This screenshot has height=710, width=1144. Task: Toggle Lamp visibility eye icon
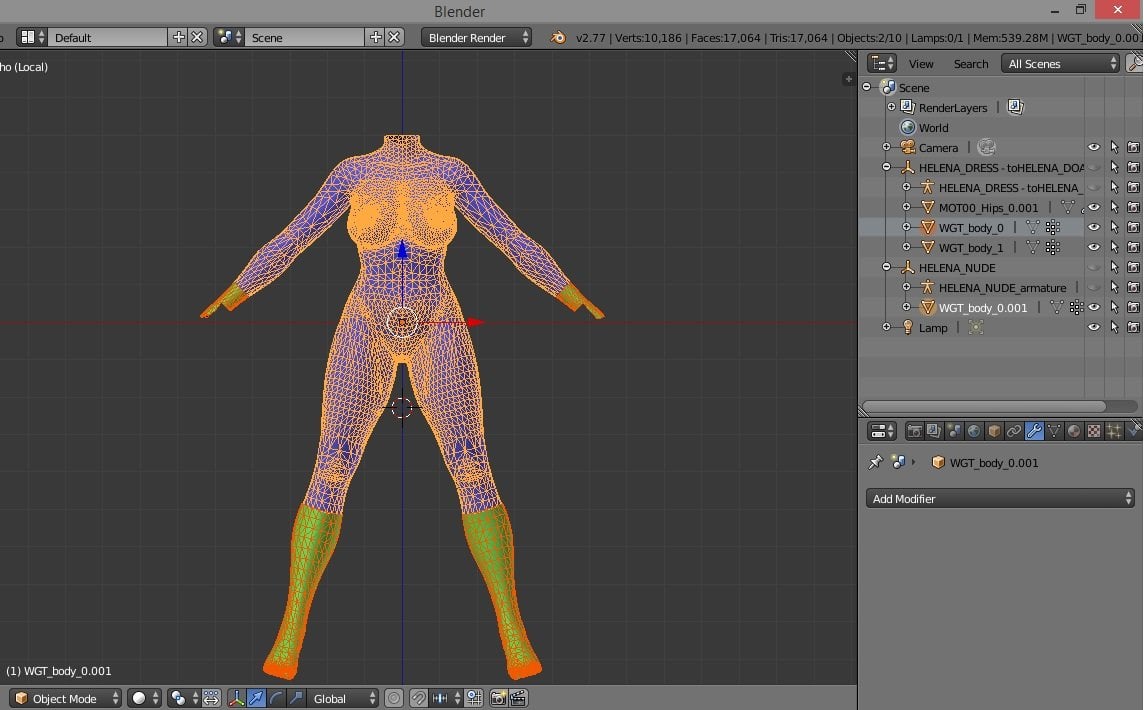click(1094, 328)
